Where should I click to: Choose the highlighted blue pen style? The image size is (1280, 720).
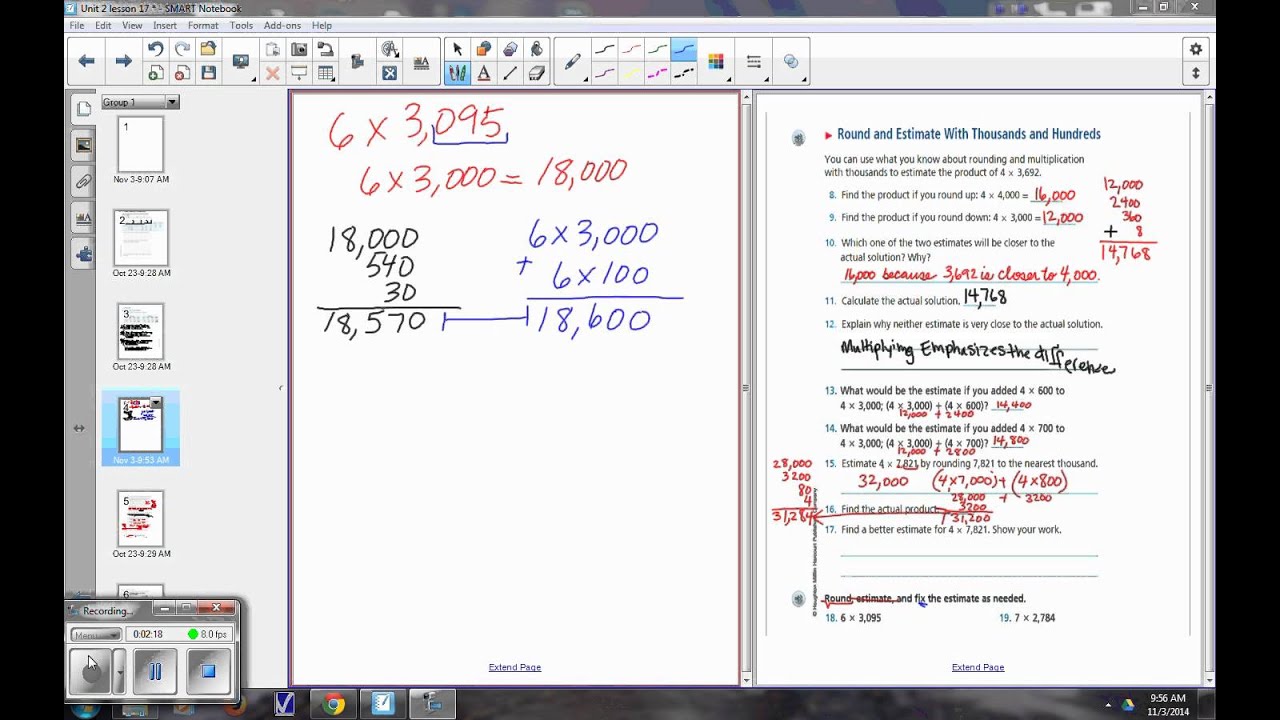683,48
